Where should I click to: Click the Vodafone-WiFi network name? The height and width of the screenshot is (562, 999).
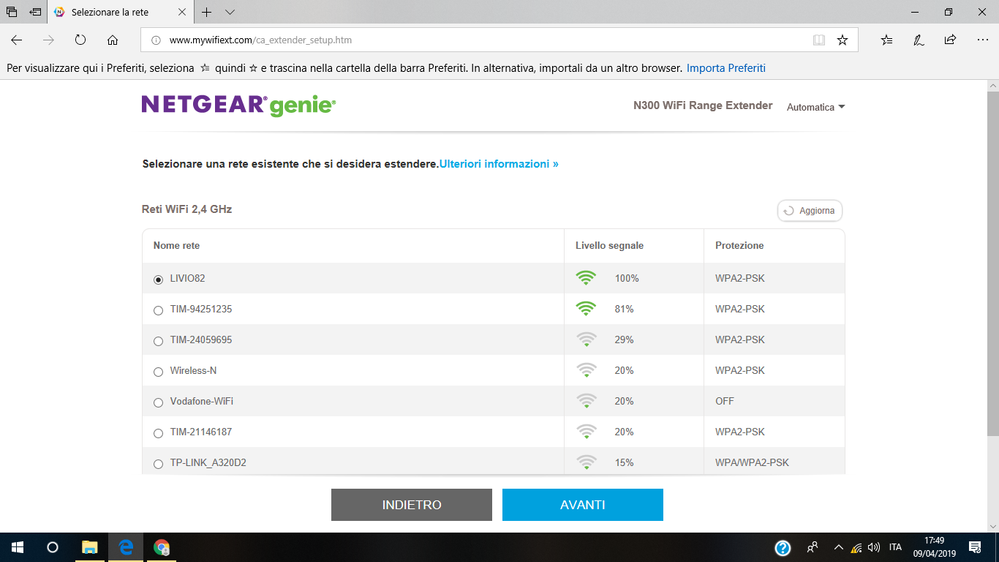201,401
